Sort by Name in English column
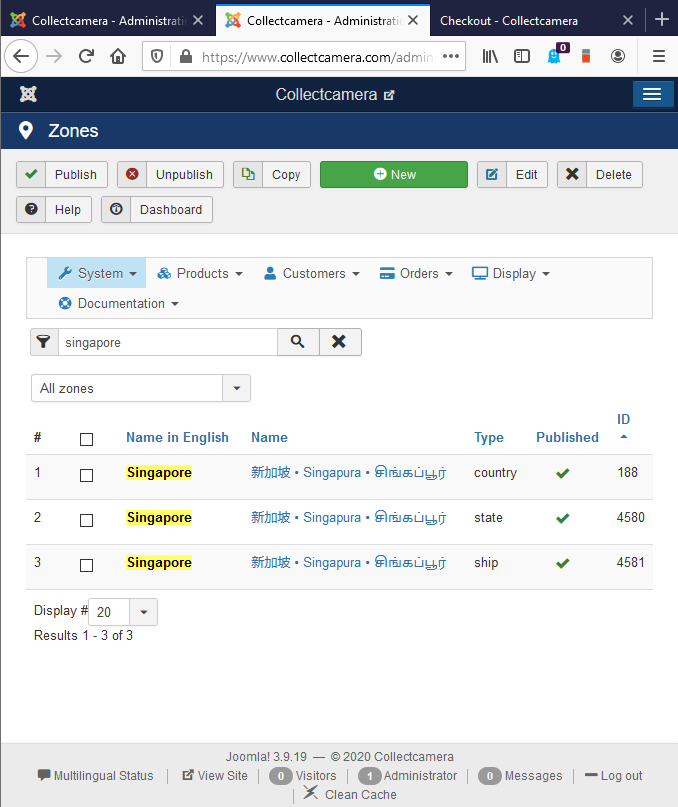Screen dimensions: 678x807 pyautogui.click(x=177, y=437)
